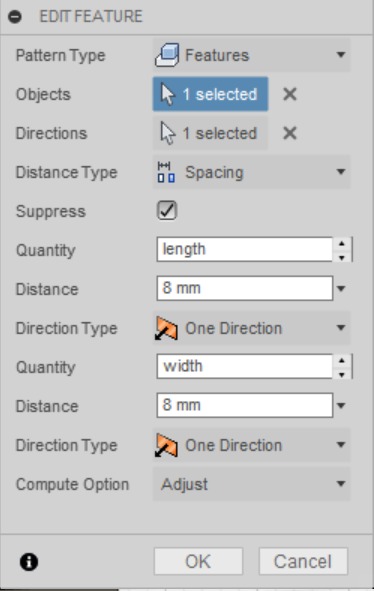374x591 pixels.
Task: Collapse the Edit Feature dialog header
Action: [15, 17]
